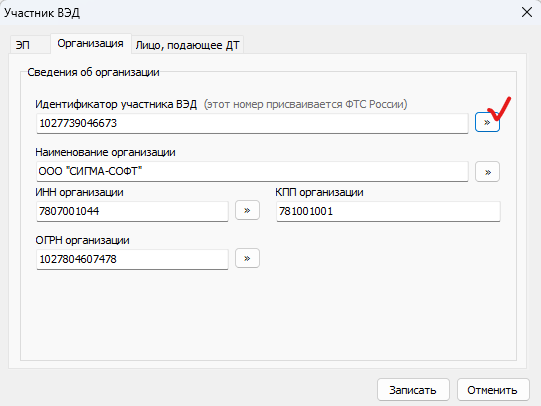Click the » button beside ИНН организации field
The height and width of the screenshot is (406, 541).
(x=247, y=210)
